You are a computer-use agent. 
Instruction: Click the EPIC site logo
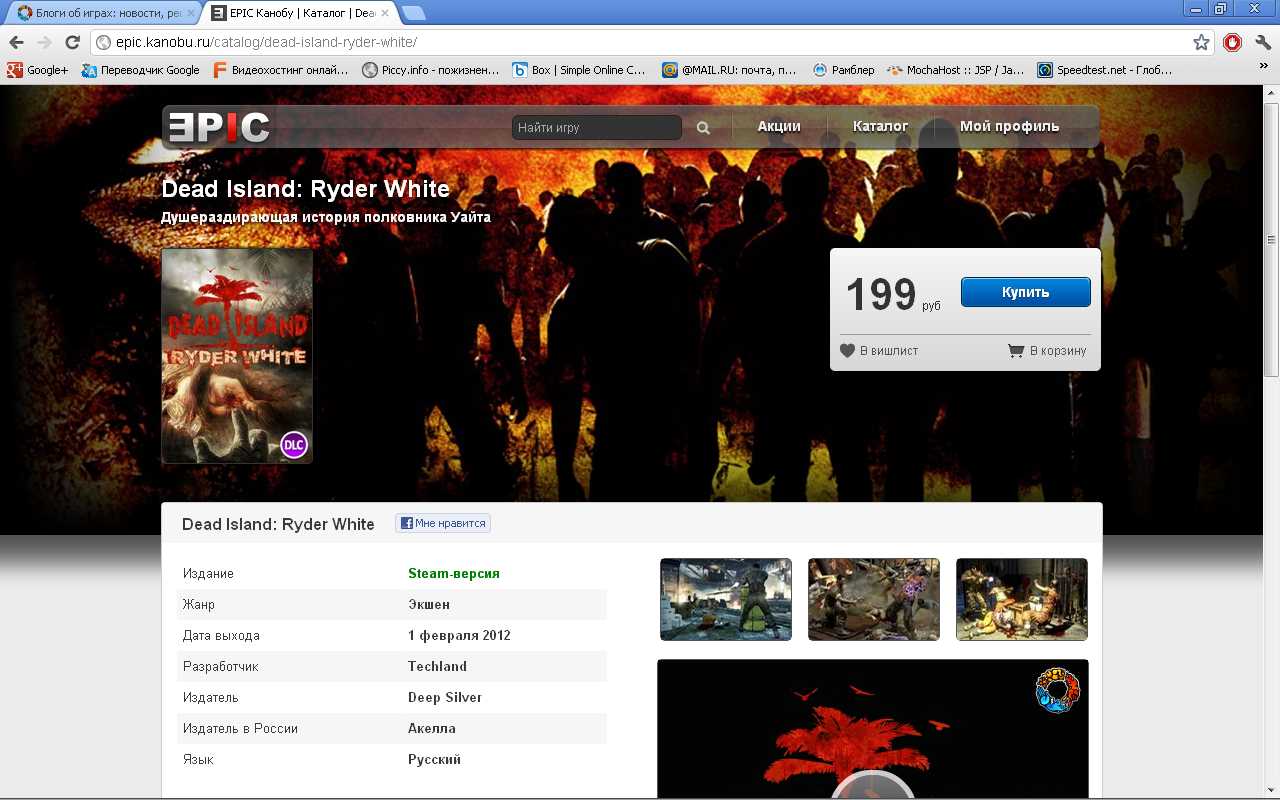pyautogui.click(x=218, y=127)
